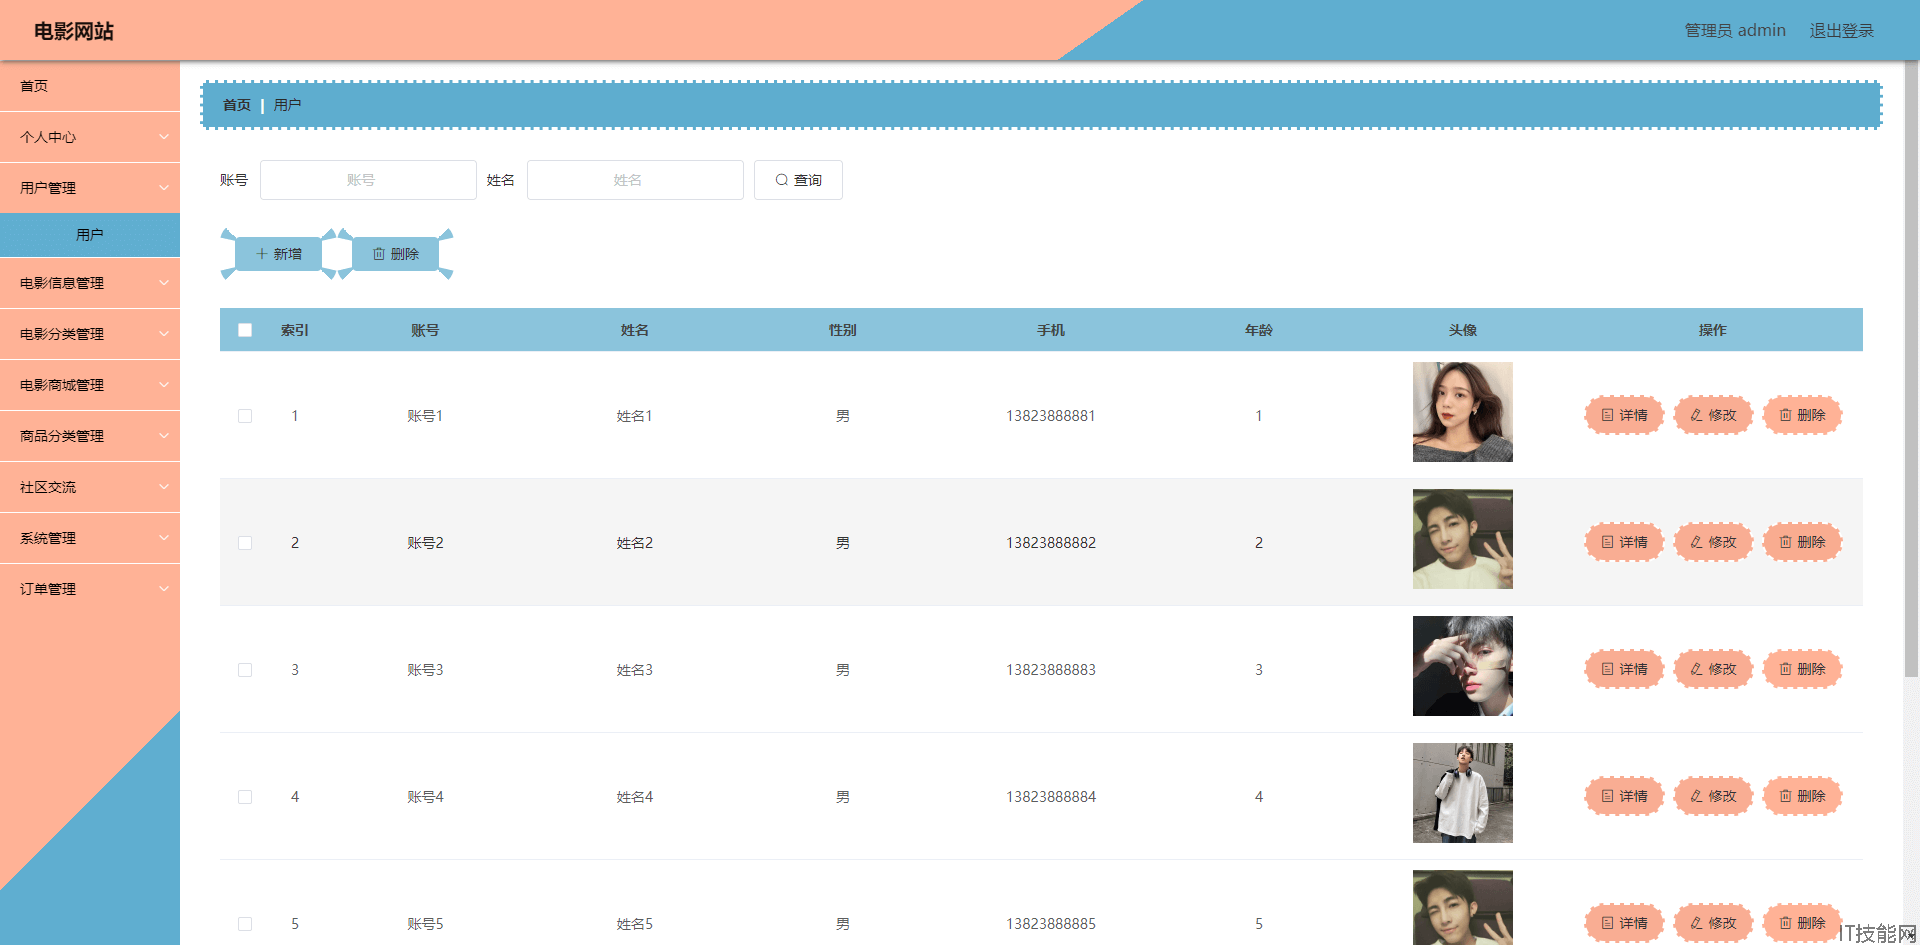Check the checkbox for row 账号5
The width and height of the screenshot is (1920, 945).
pos(245,924)
